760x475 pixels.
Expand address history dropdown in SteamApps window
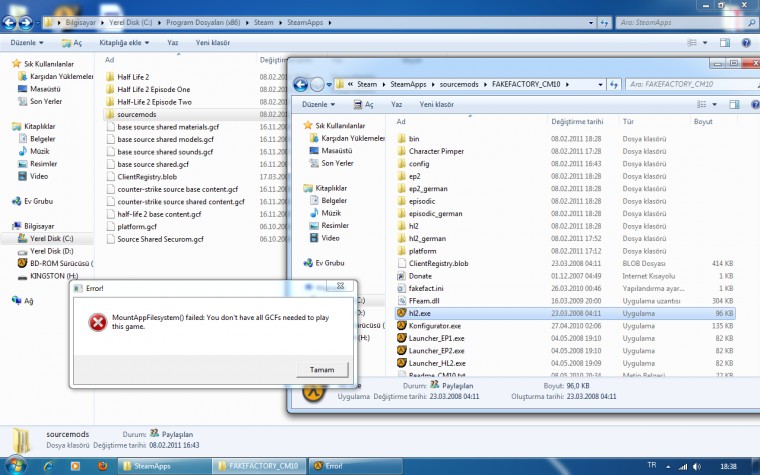[x=590, y=22]
